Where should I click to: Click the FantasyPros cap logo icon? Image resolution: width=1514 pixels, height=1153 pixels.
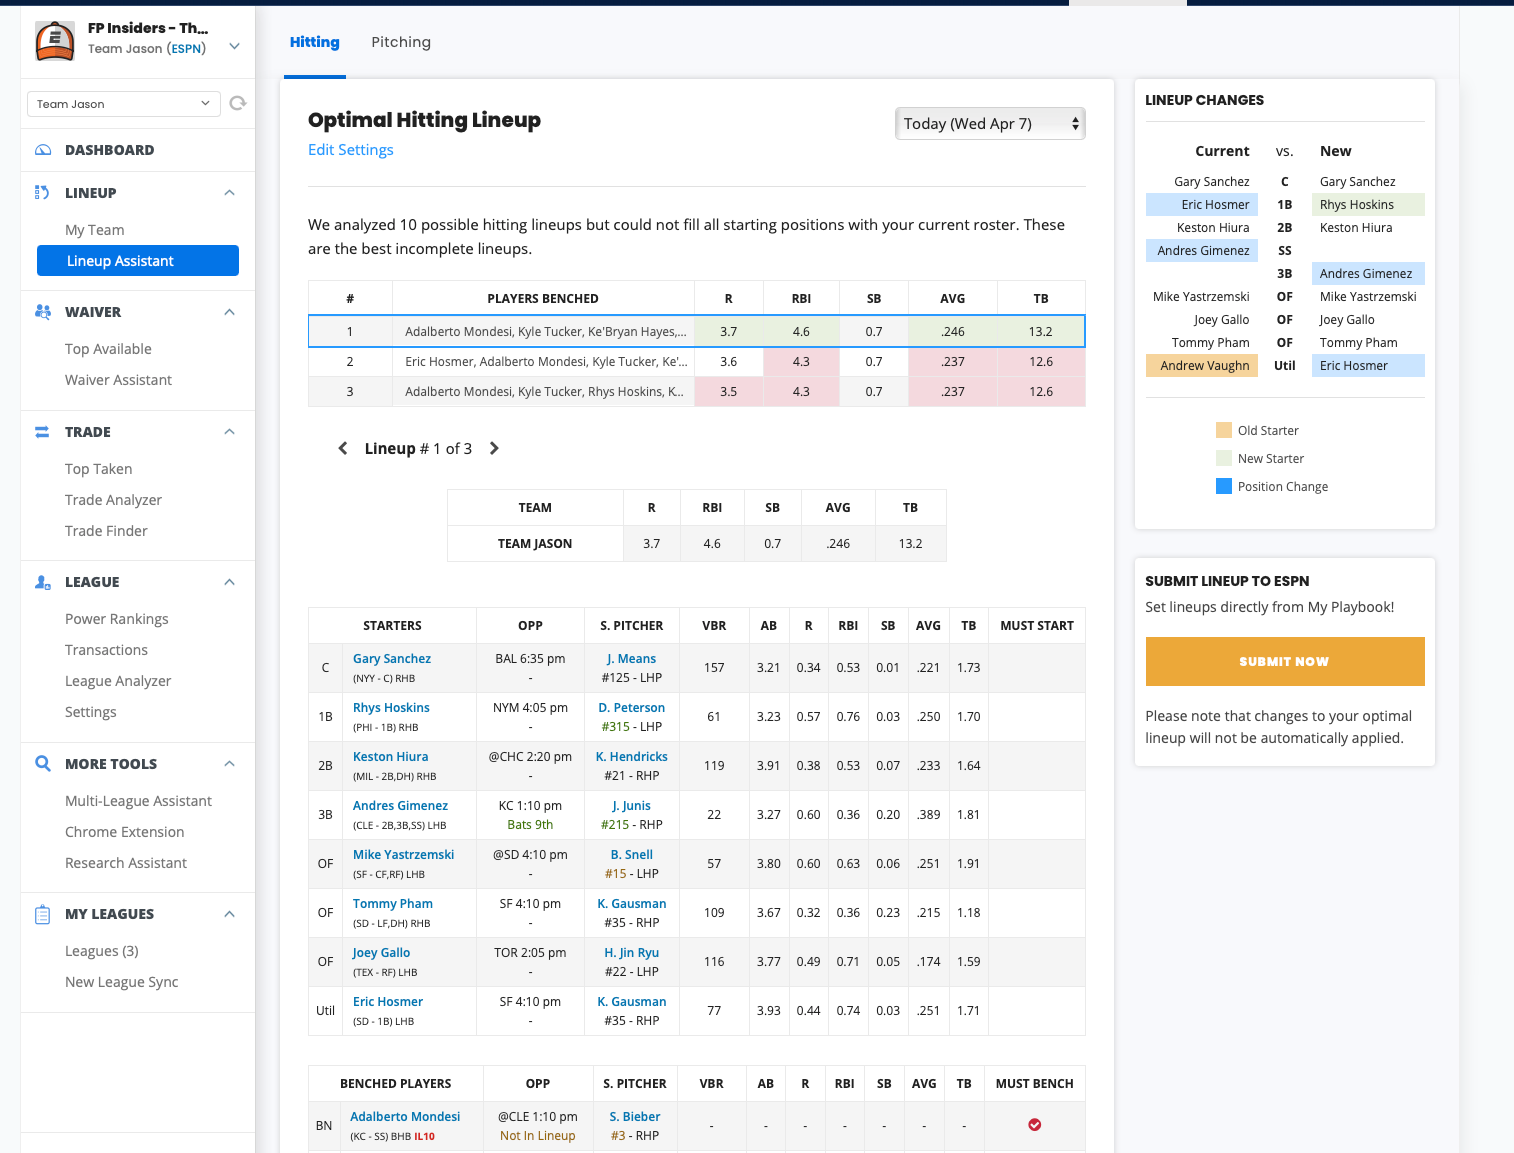click(x=55, y=41)
